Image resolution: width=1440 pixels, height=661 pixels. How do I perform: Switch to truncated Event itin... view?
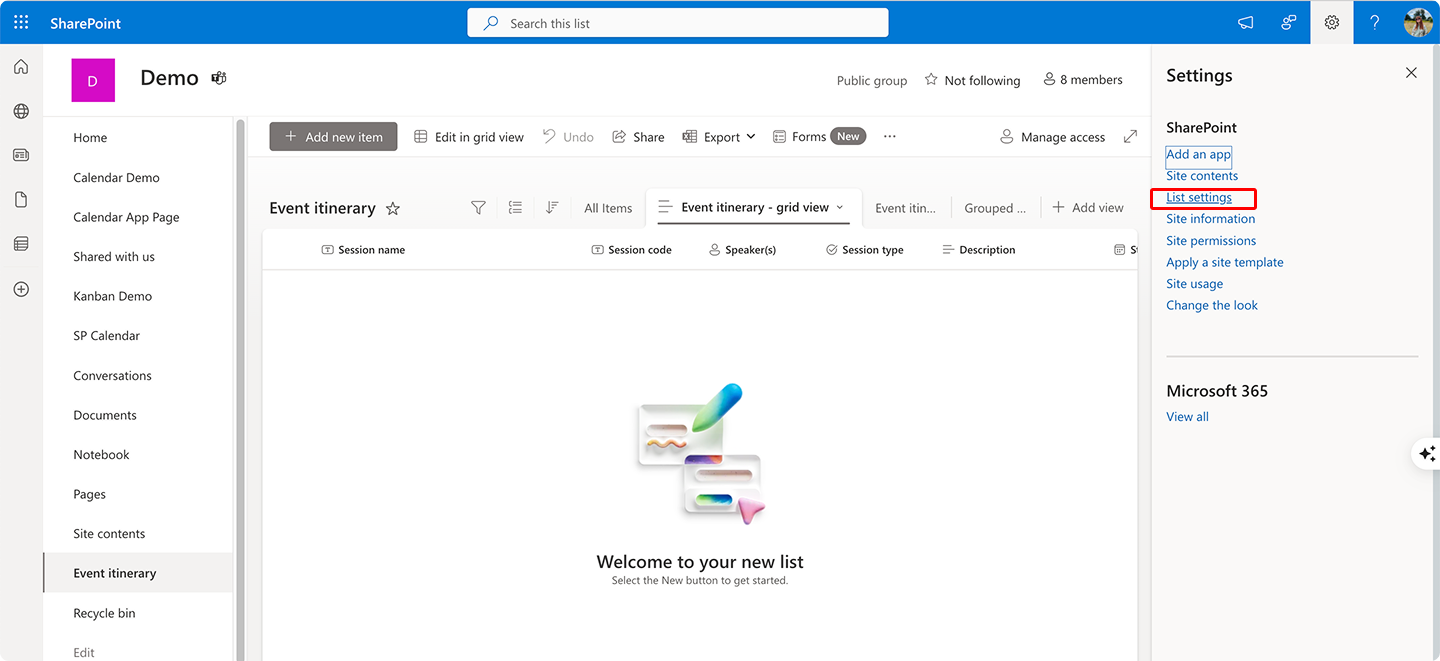905,208
